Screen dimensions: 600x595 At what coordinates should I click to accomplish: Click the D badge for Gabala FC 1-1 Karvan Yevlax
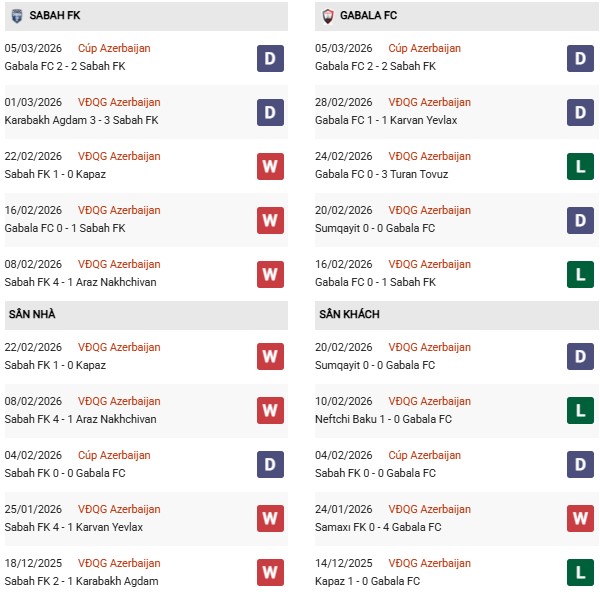point(581,112)
